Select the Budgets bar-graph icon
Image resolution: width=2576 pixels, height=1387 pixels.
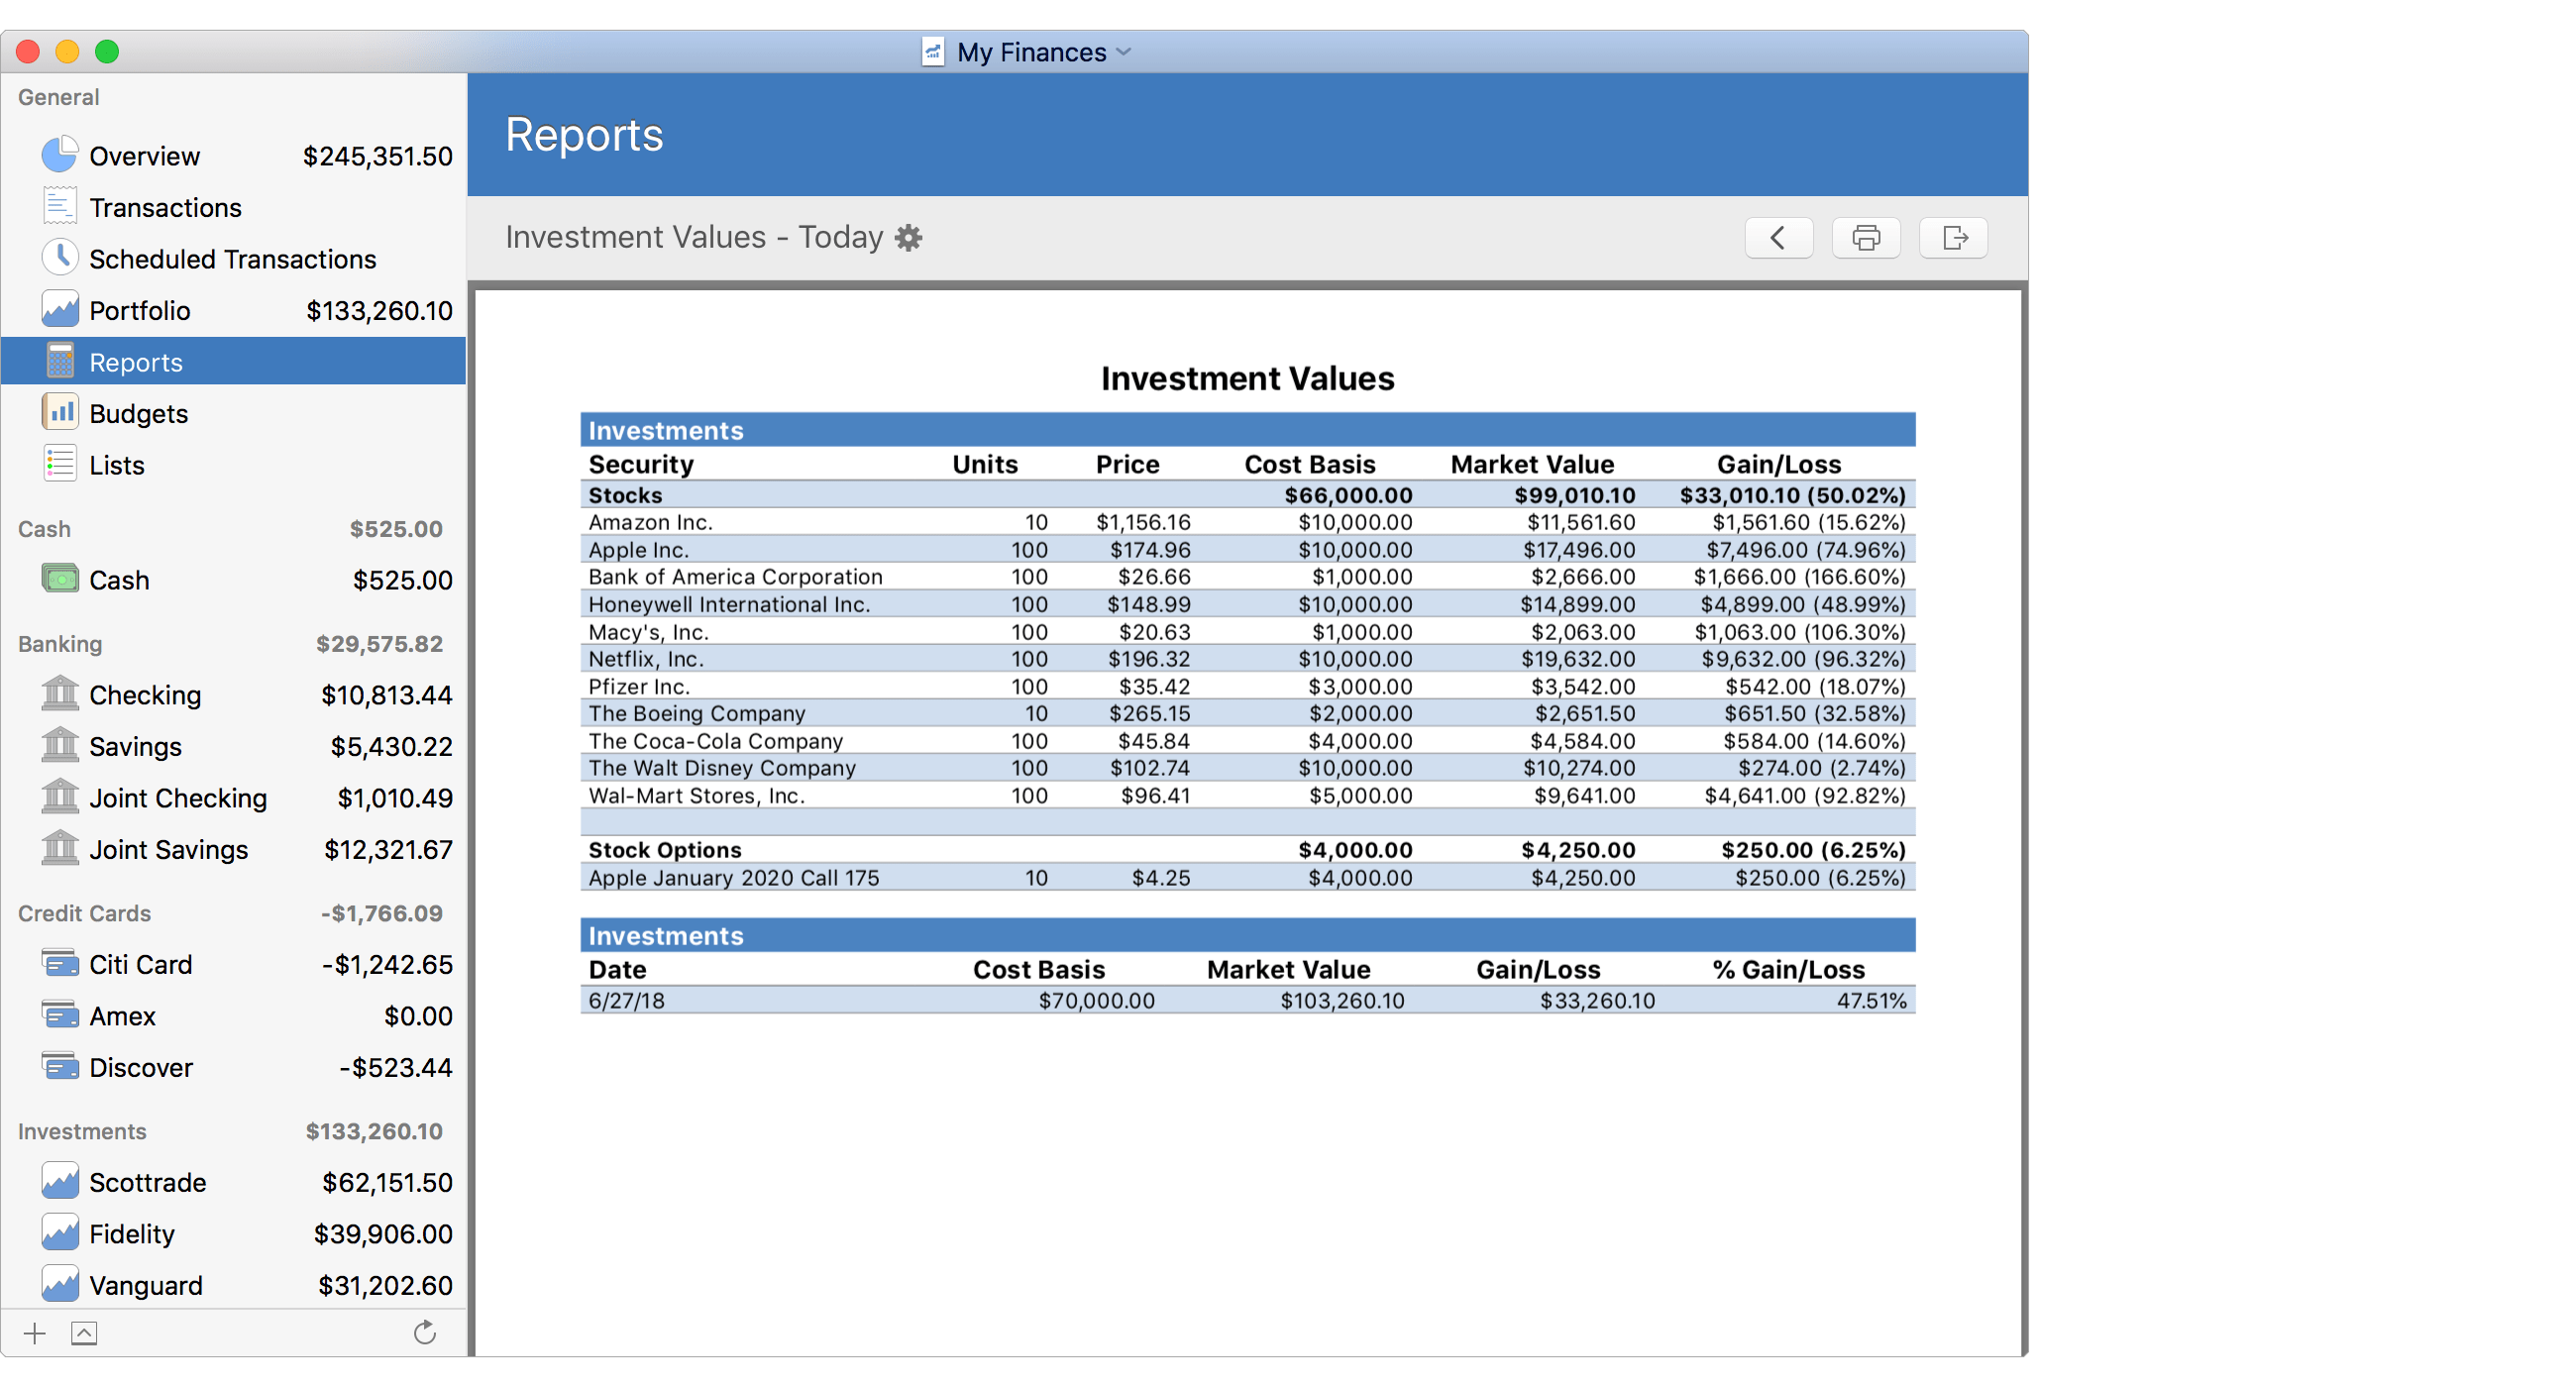[x=60, y=412]
